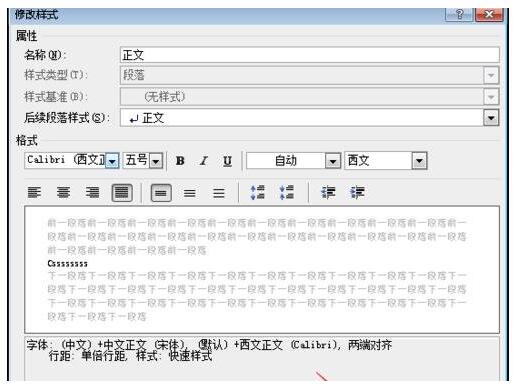The width and height of the screenshot is (518, 390).
Task: Open the 自动 font color dropdown
Action: click(x=333, y=161)
